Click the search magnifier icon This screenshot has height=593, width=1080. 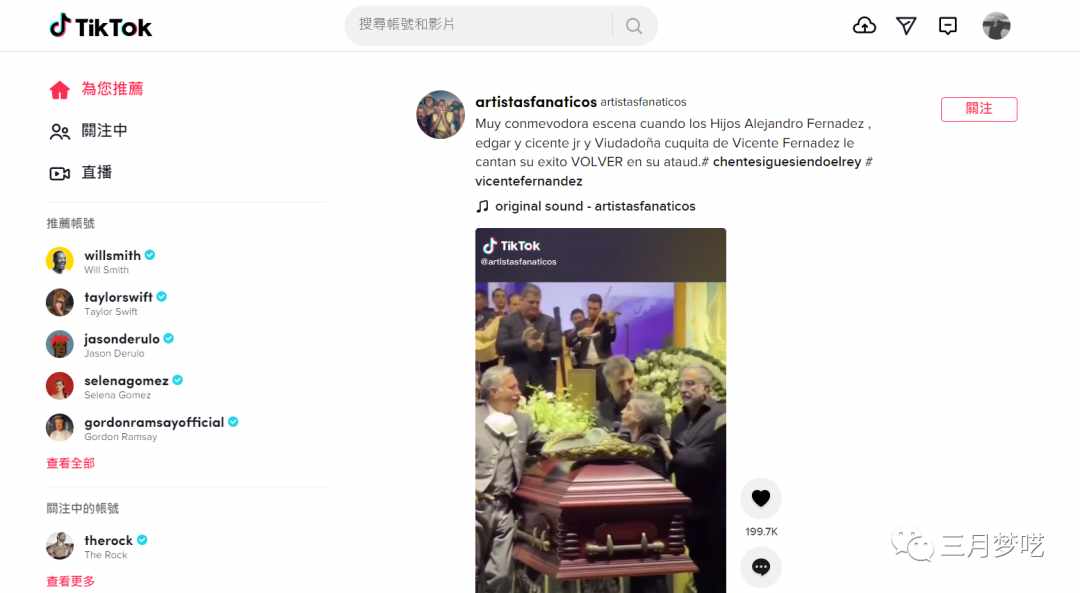tap(634, 26)
